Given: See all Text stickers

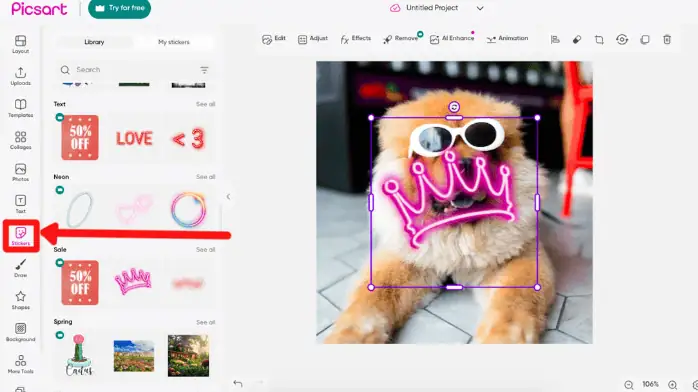Looking at the screenshot, I should (206, 104).
